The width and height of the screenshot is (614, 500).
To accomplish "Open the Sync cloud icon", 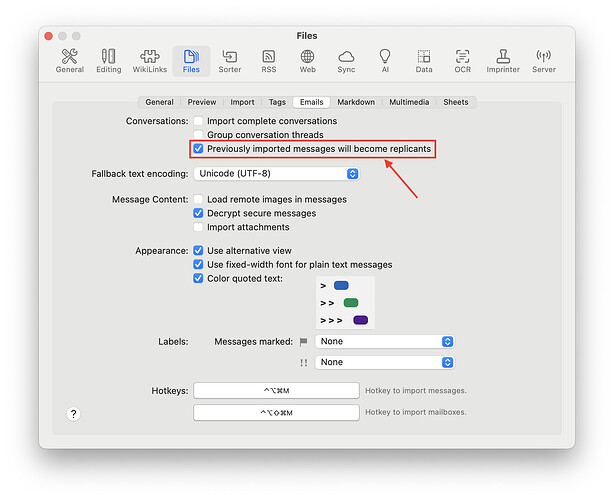I will (346, 61).
